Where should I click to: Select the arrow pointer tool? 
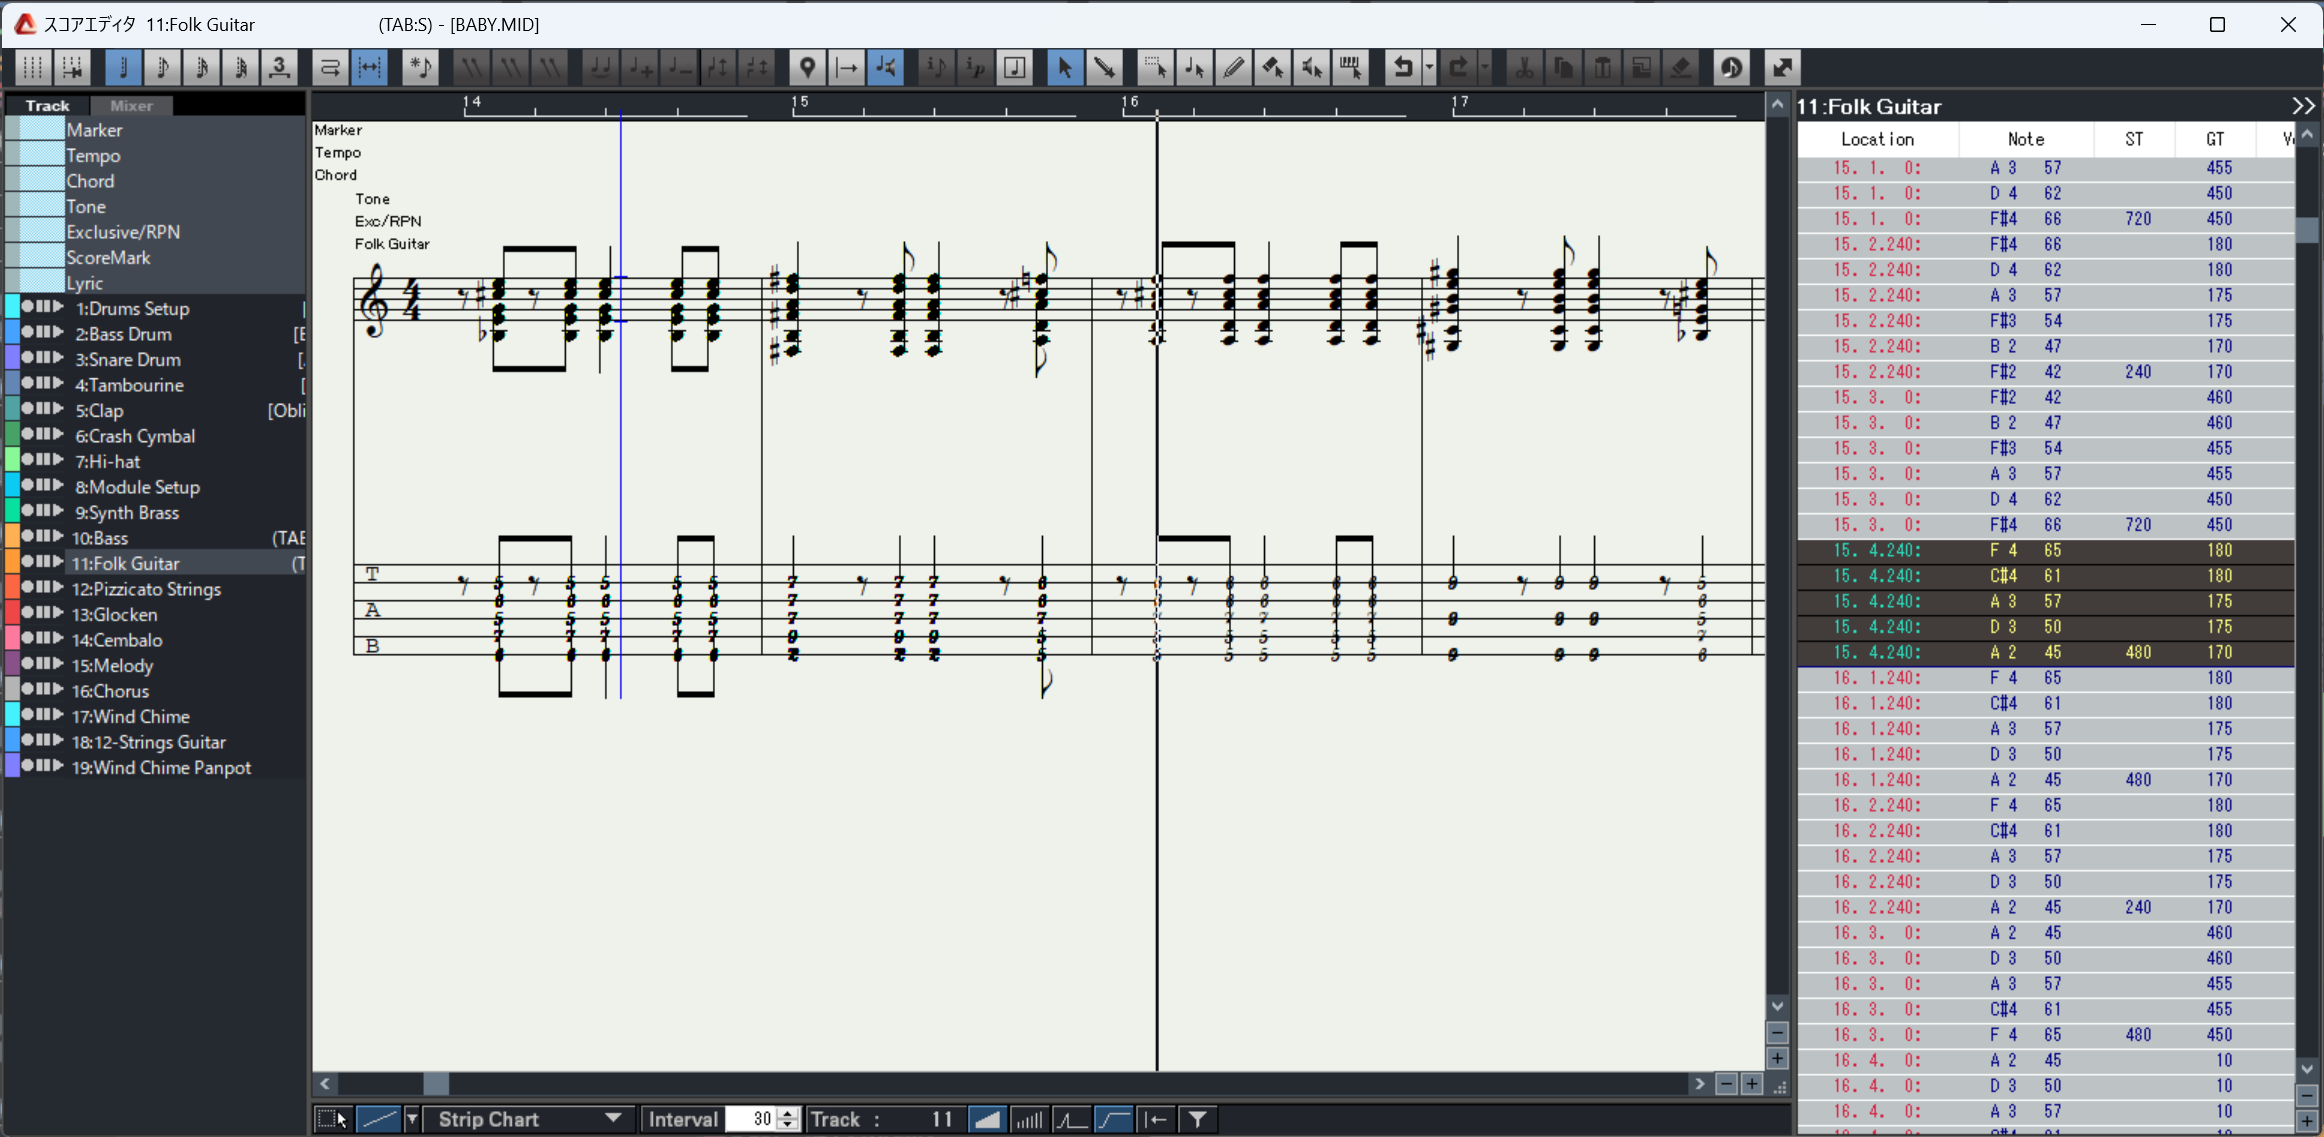[x=1064, y=68]
